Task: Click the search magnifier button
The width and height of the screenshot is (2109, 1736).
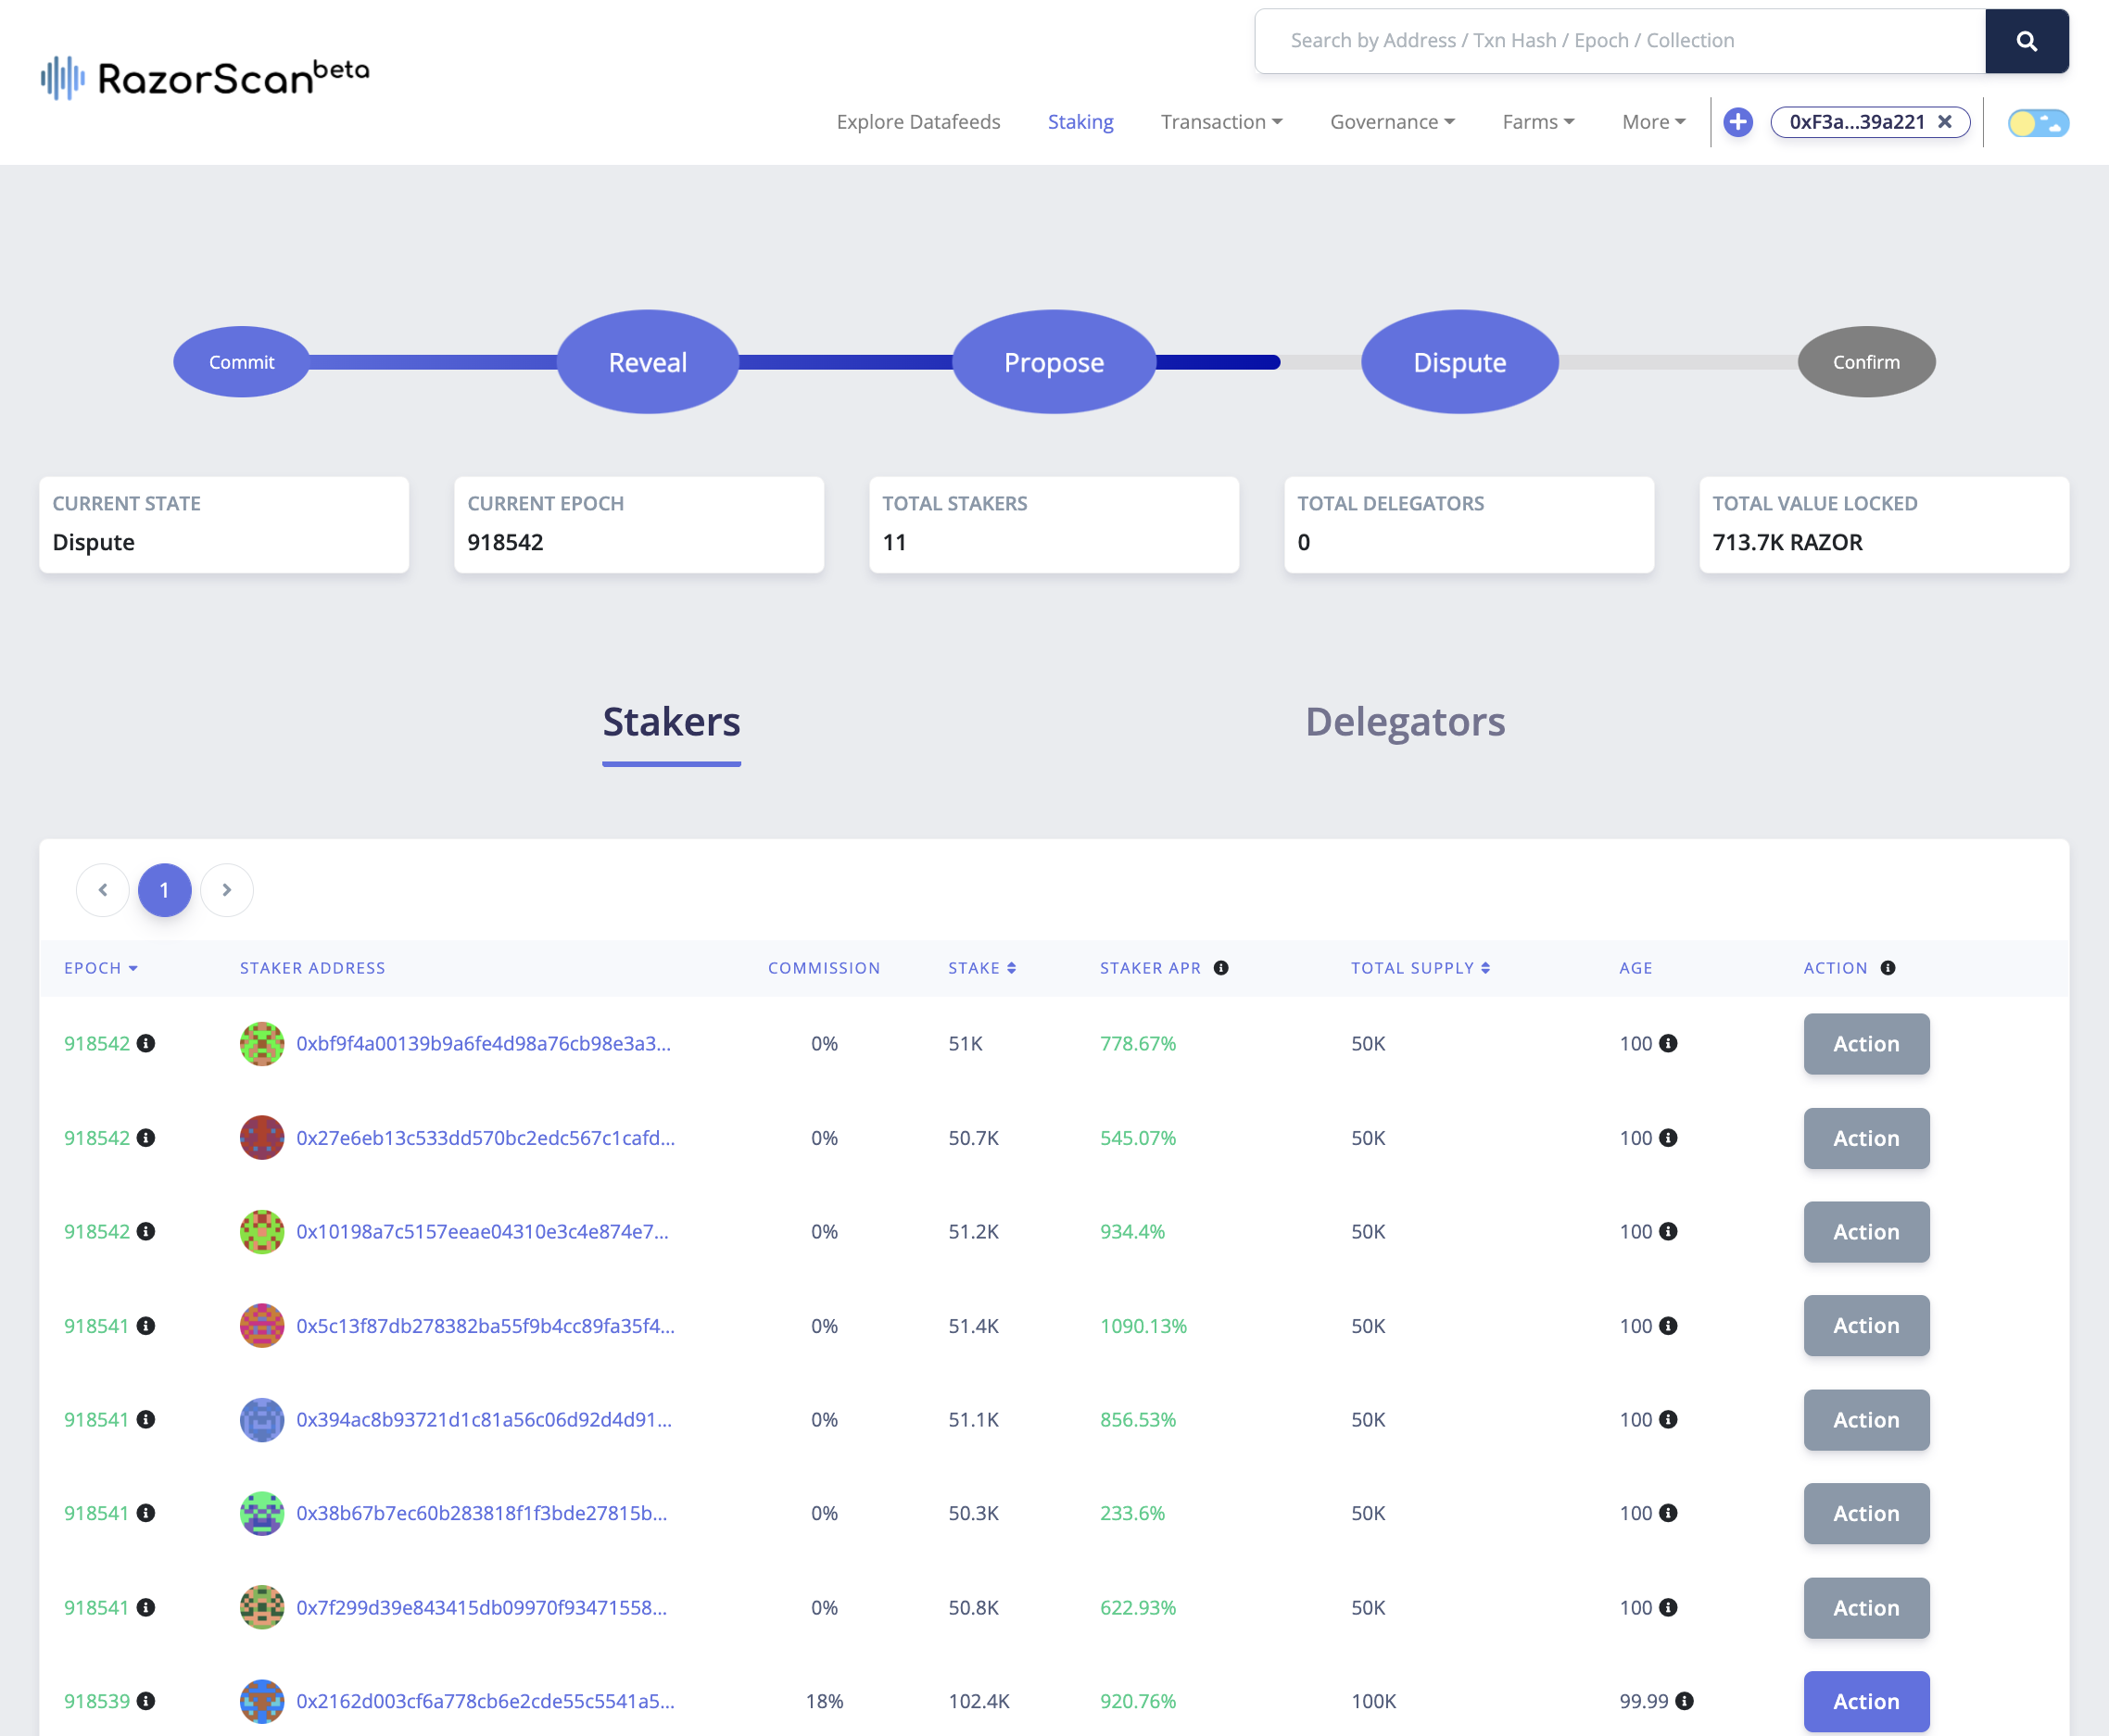Action: (x=2026, y=41)
